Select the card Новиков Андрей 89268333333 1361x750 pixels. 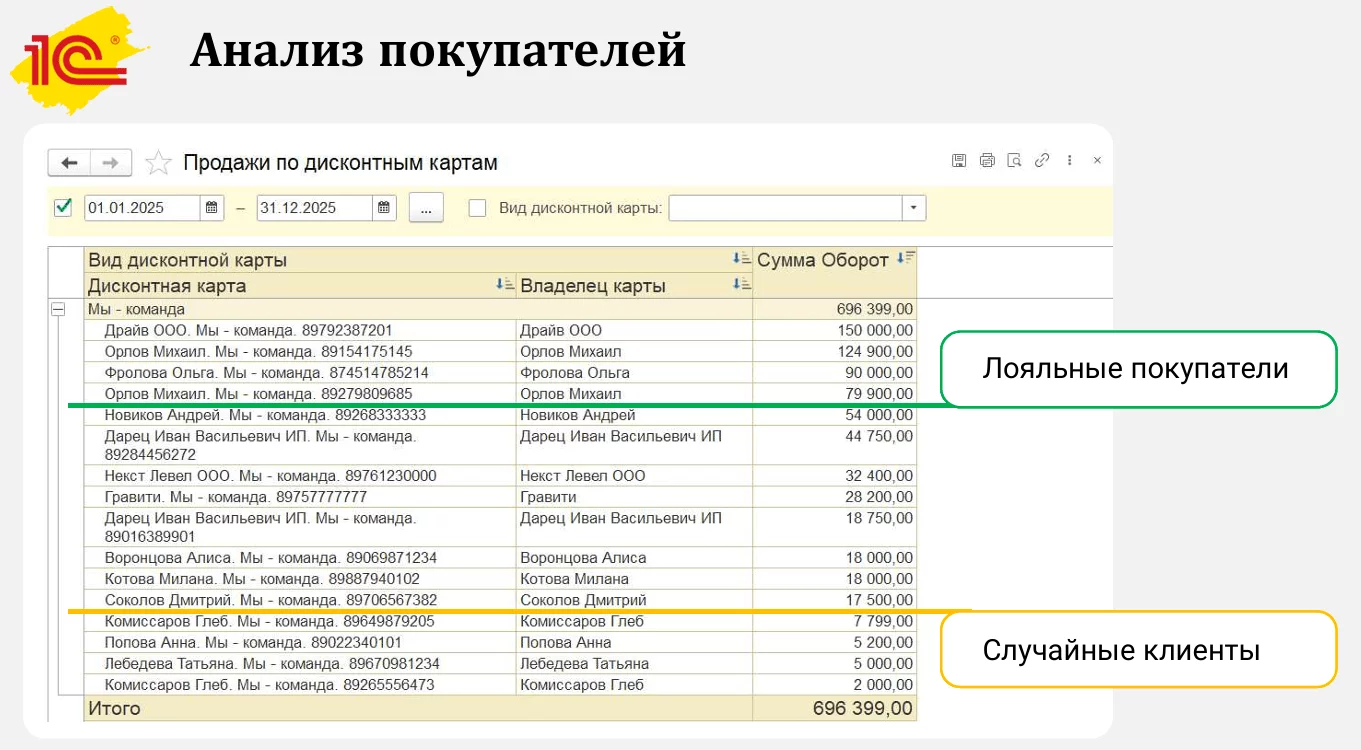click(x=300, y=415)
